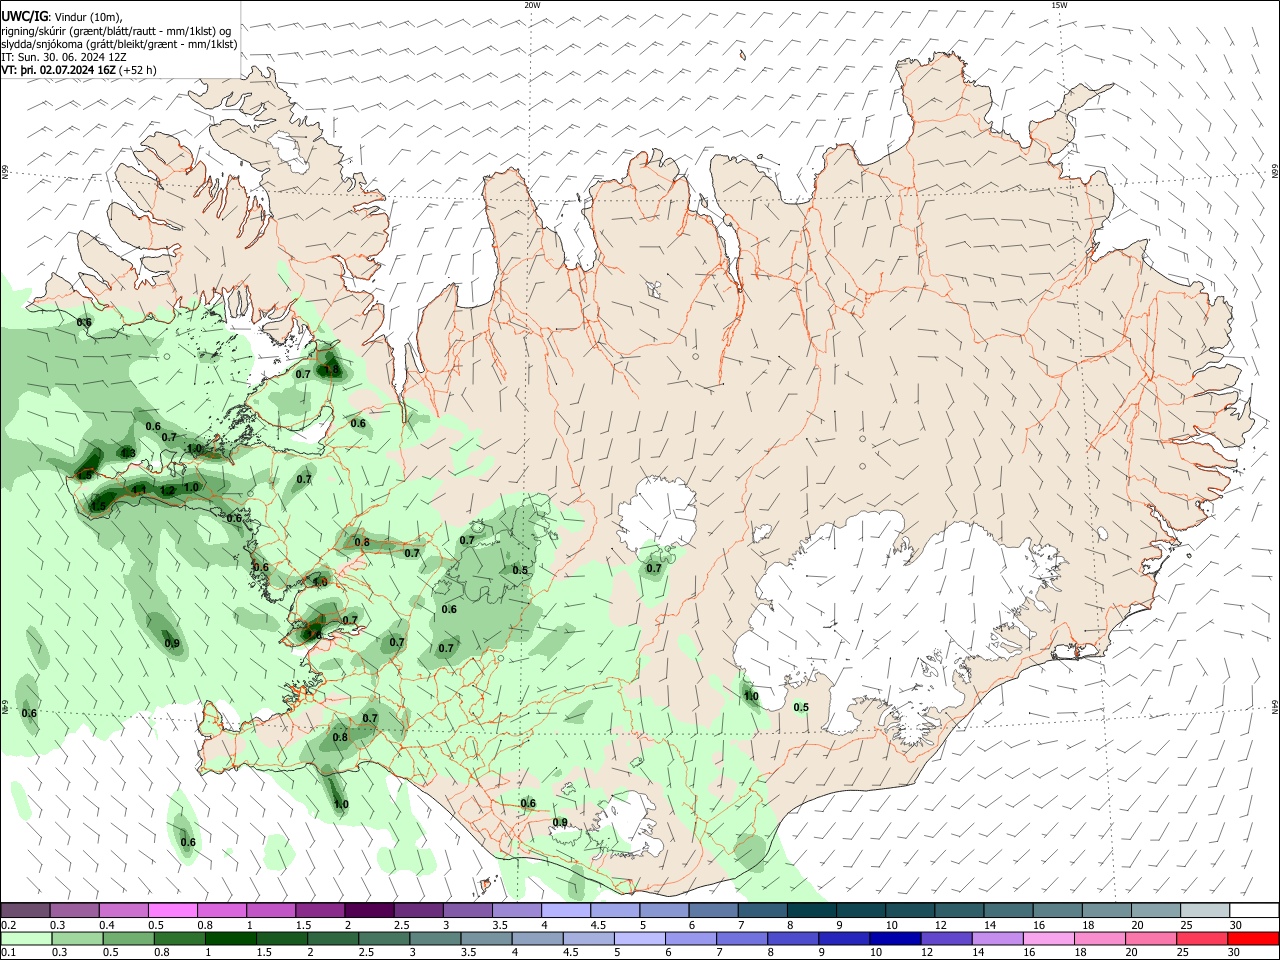
Task: Click the light pink 16–18 lower legend swatch
Action: point(1048,938)
